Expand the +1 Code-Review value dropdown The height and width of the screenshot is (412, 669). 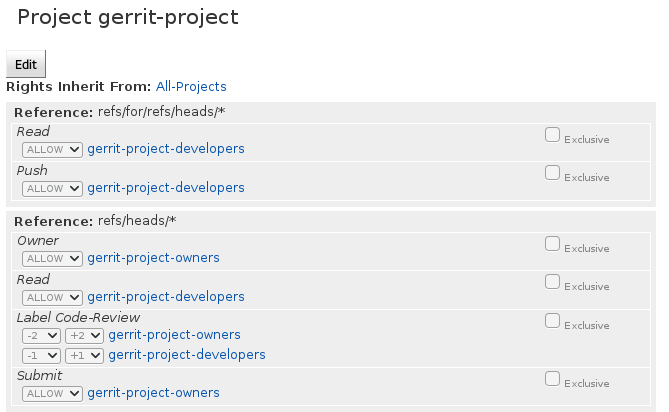pos(84,355)
